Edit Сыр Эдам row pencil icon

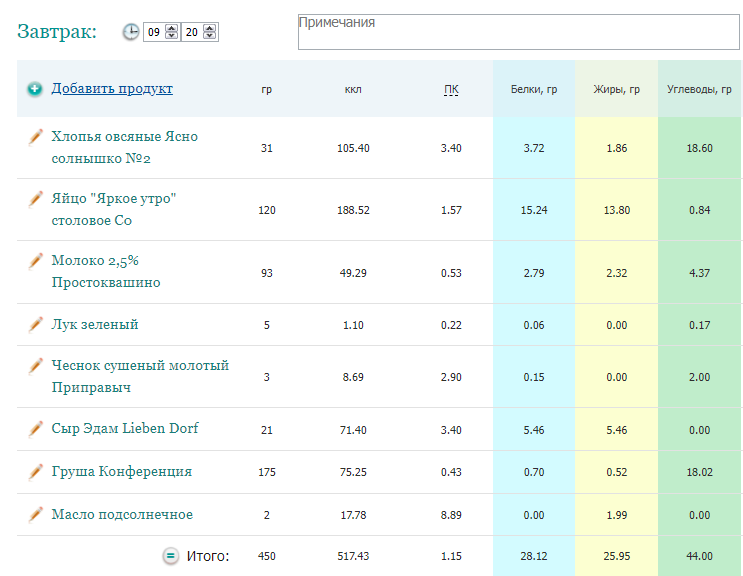click(x=36, y=429)
